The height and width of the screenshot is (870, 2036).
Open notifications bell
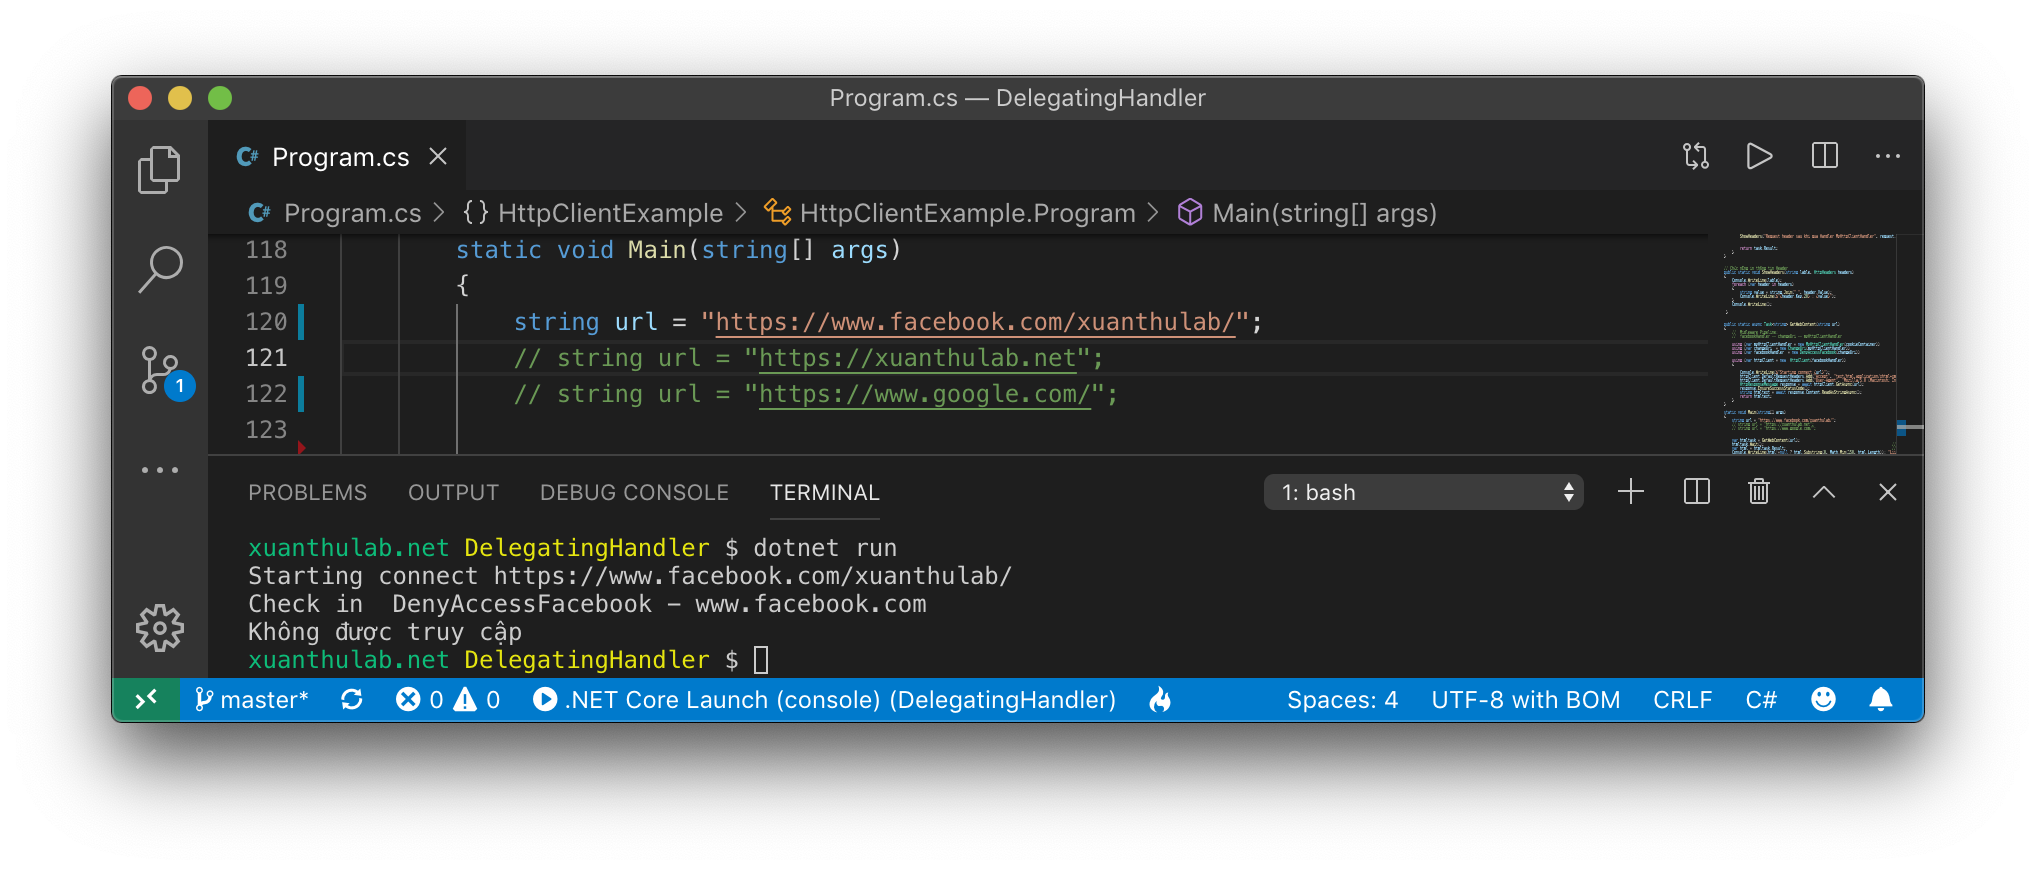(1881, 700)
